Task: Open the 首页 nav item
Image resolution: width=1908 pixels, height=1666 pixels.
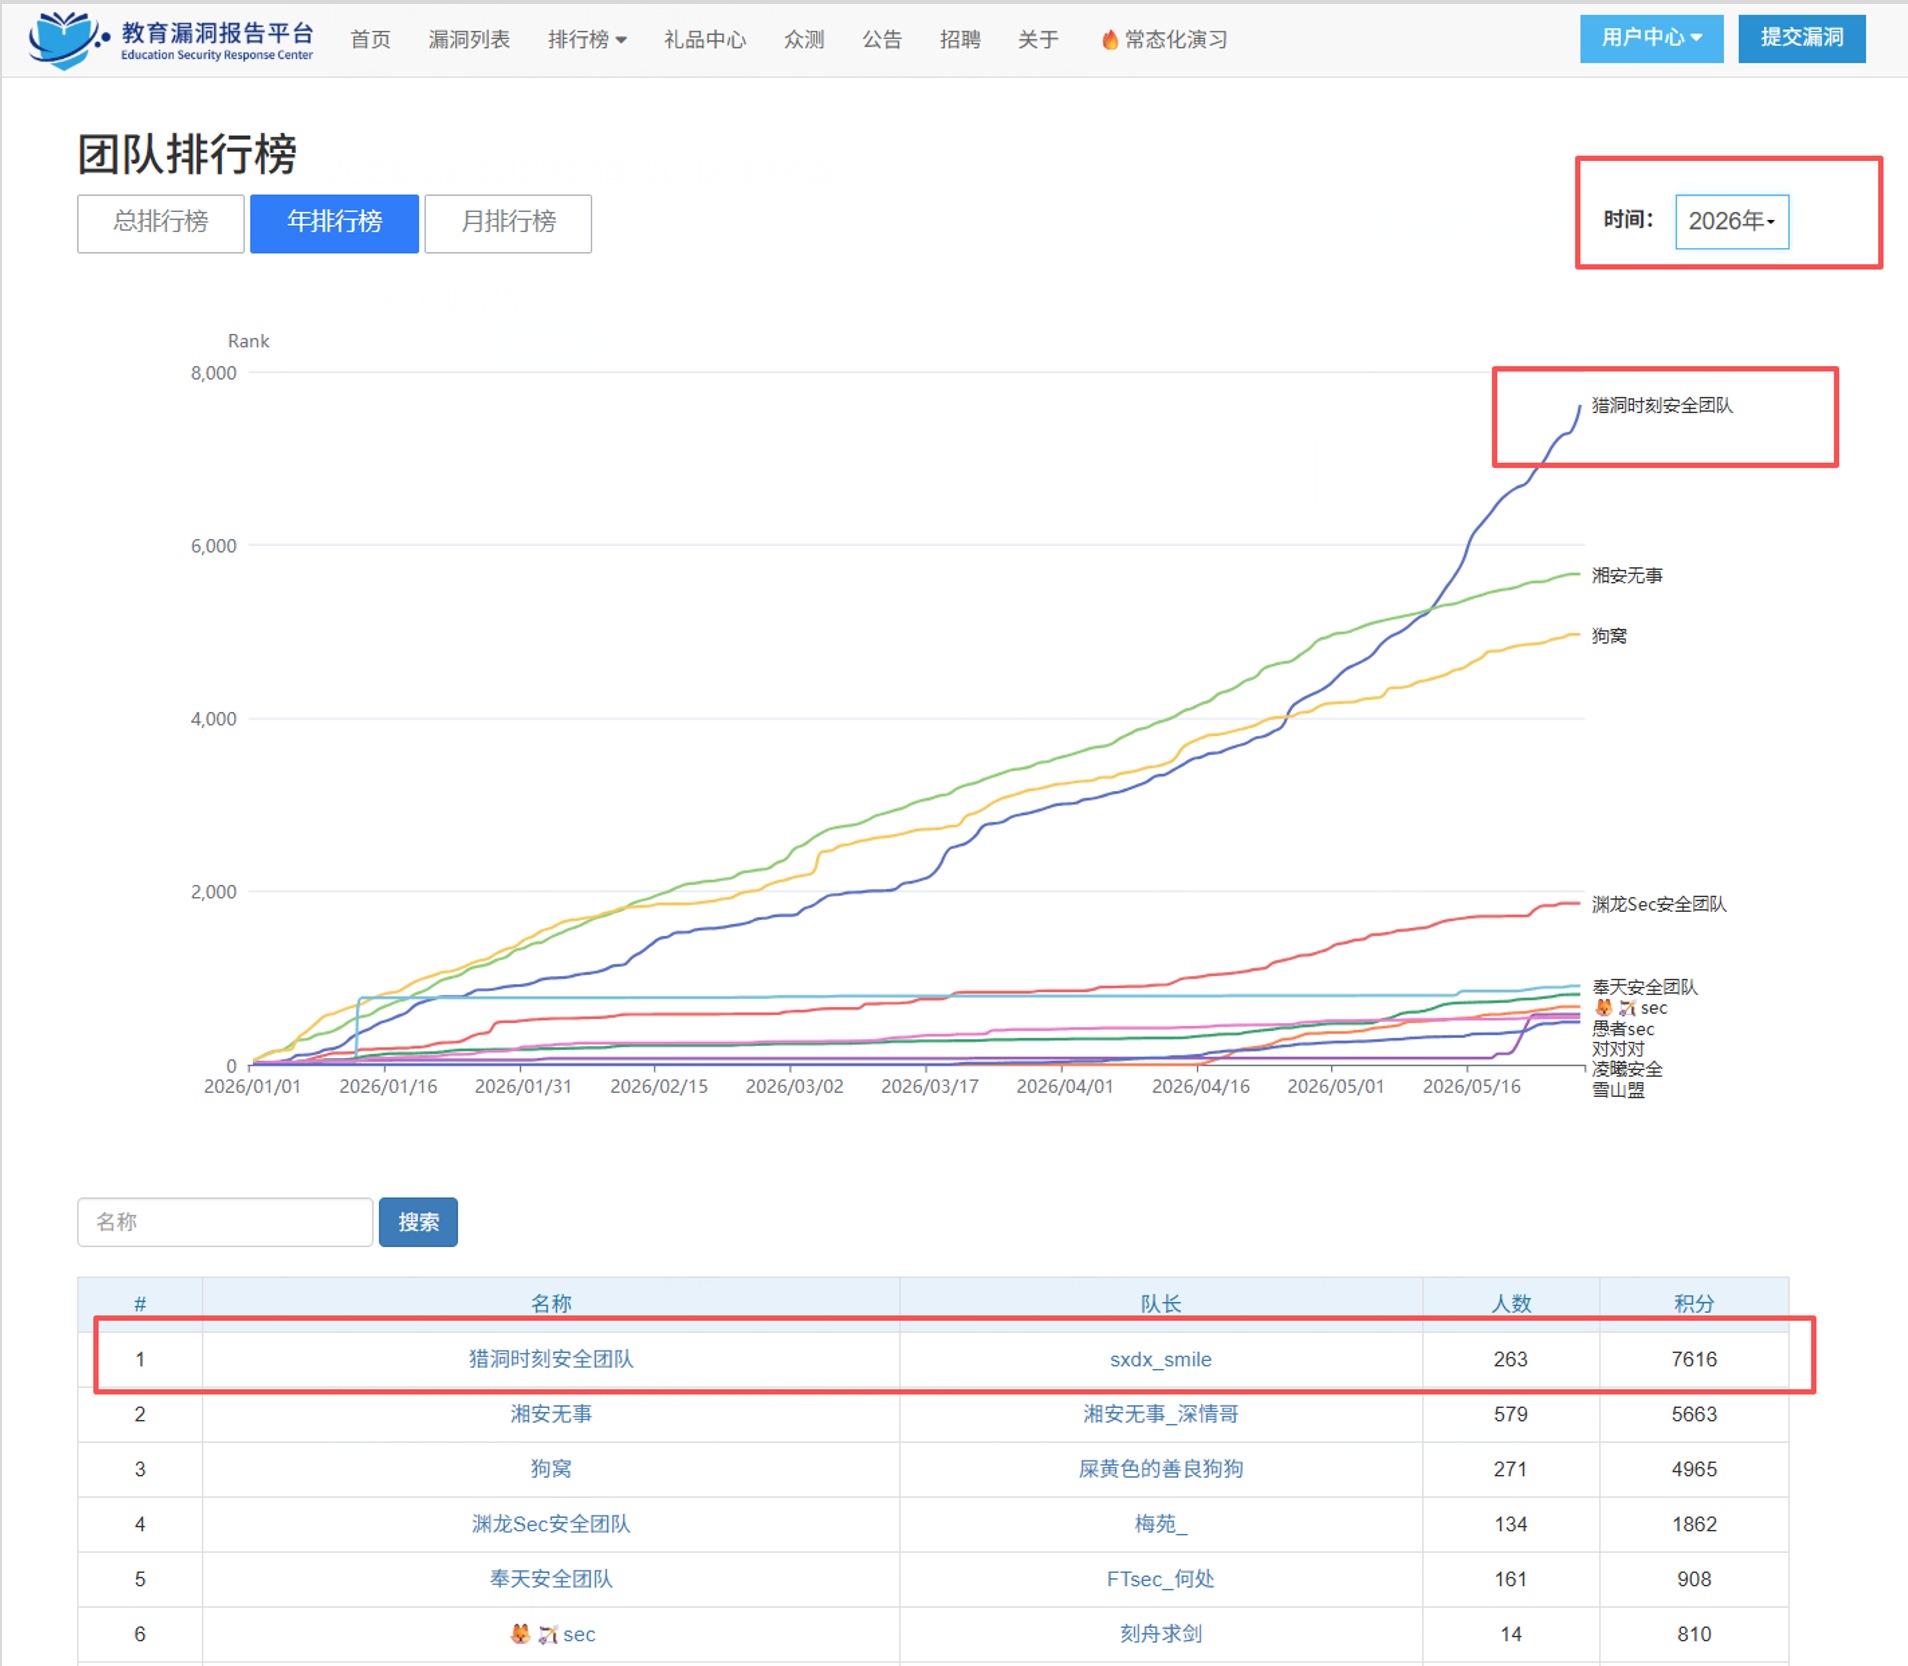Action: click(370, 40)
